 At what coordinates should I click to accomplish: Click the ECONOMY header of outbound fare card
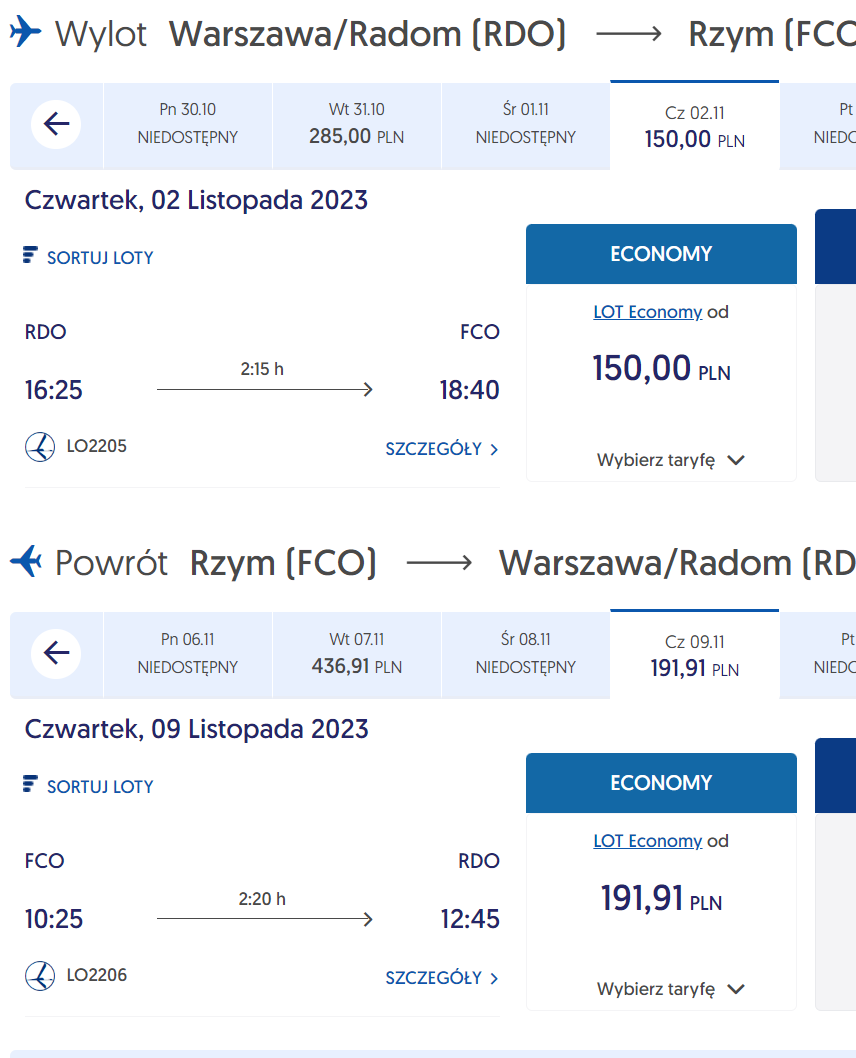pos(661,254)
